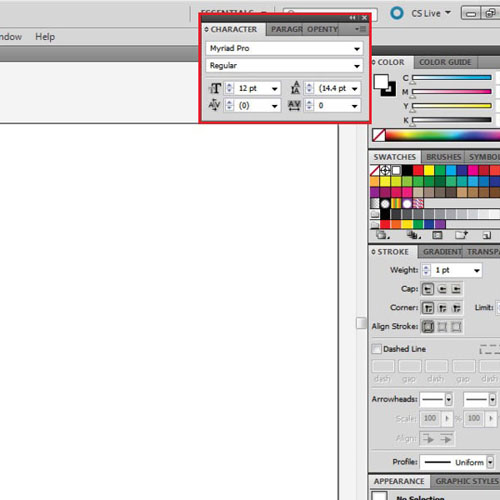Pick a color from the spectrum bar
The height and width of the screenshot is (500, 500).
(x=443, y=135)
